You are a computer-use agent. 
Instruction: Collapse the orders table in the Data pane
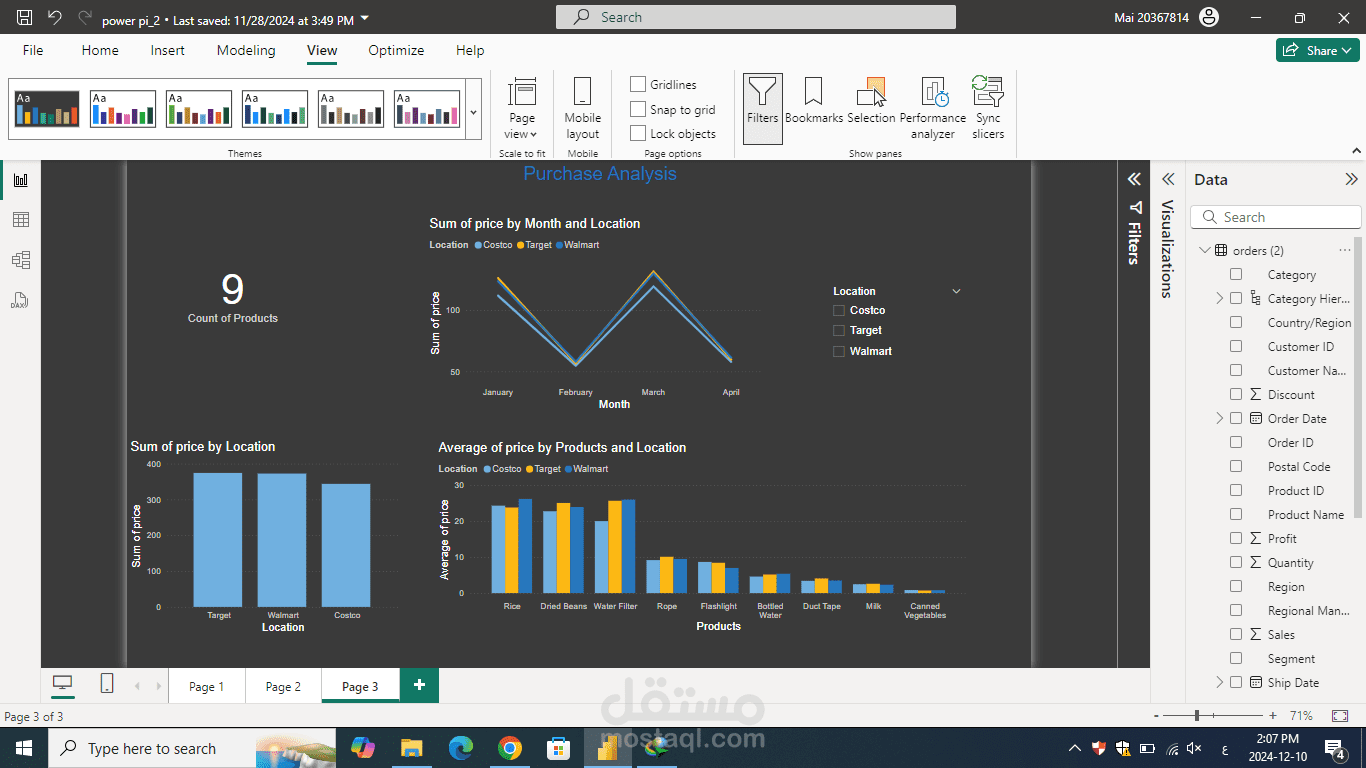coord(1204,250)
